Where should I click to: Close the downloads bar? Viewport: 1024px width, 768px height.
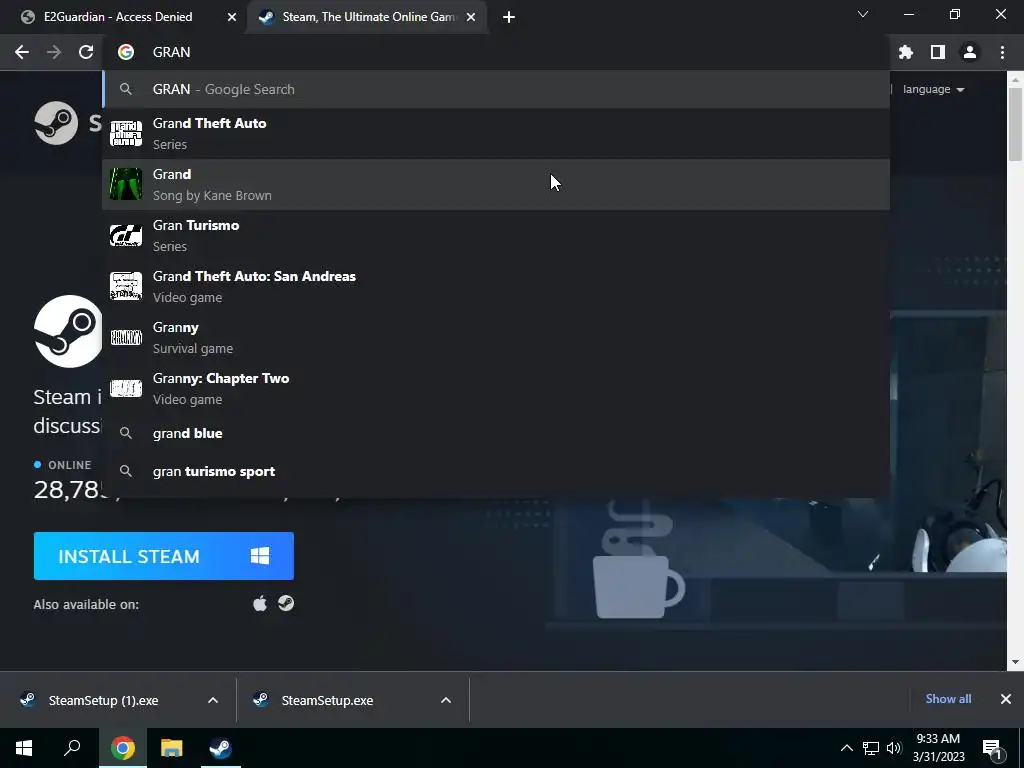click(x=1006, y=699)
